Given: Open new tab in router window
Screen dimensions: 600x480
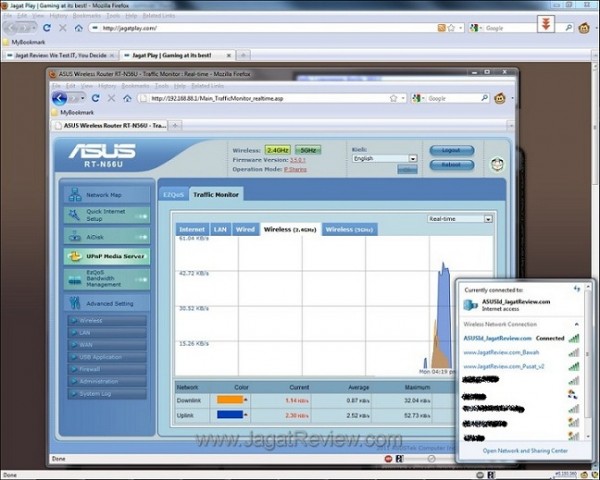Looking at the screenshot, I should [x=175, y=125].
